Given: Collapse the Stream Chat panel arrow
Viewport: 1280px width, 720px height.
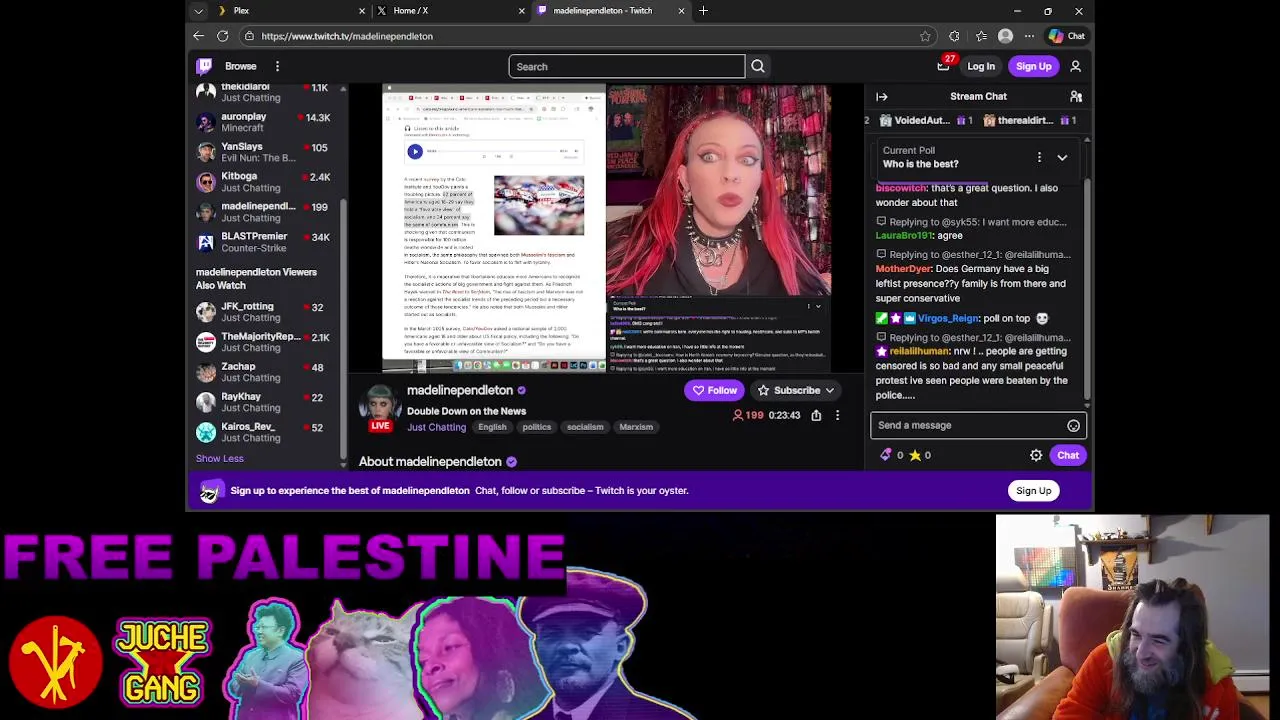Looking at the screenshot, I should pos(882,97).
